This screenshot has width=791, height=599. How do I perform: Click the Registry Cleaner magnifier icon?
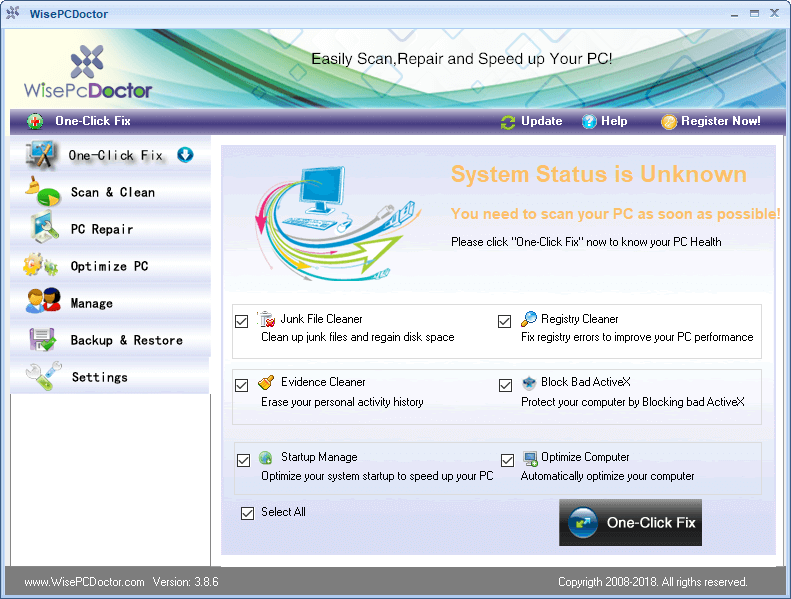coord(529,319)
